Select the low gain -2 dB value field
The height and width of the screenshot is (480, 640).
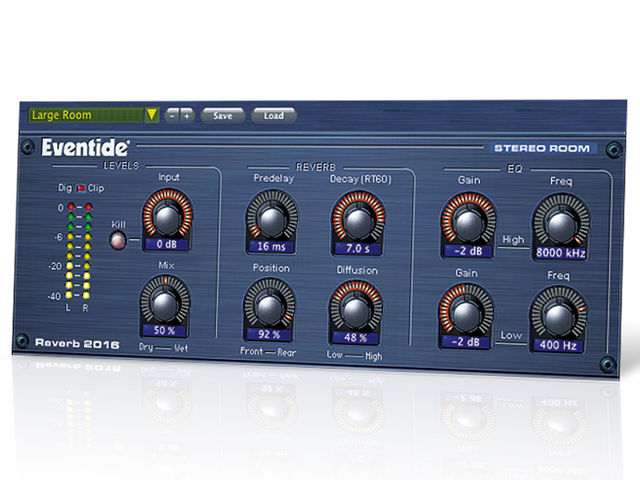[x=465, y=342]
